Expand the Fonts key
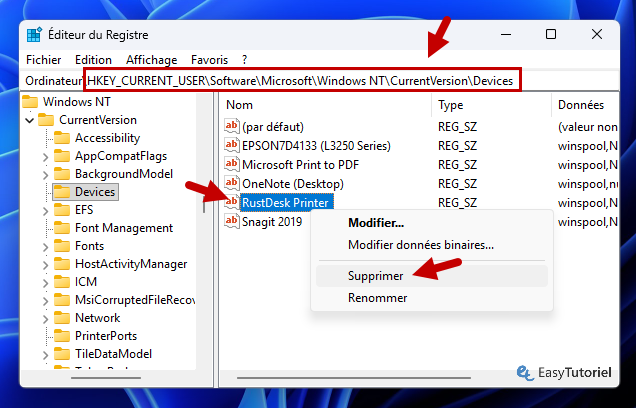The image size is (636, 408). (45, 247)
